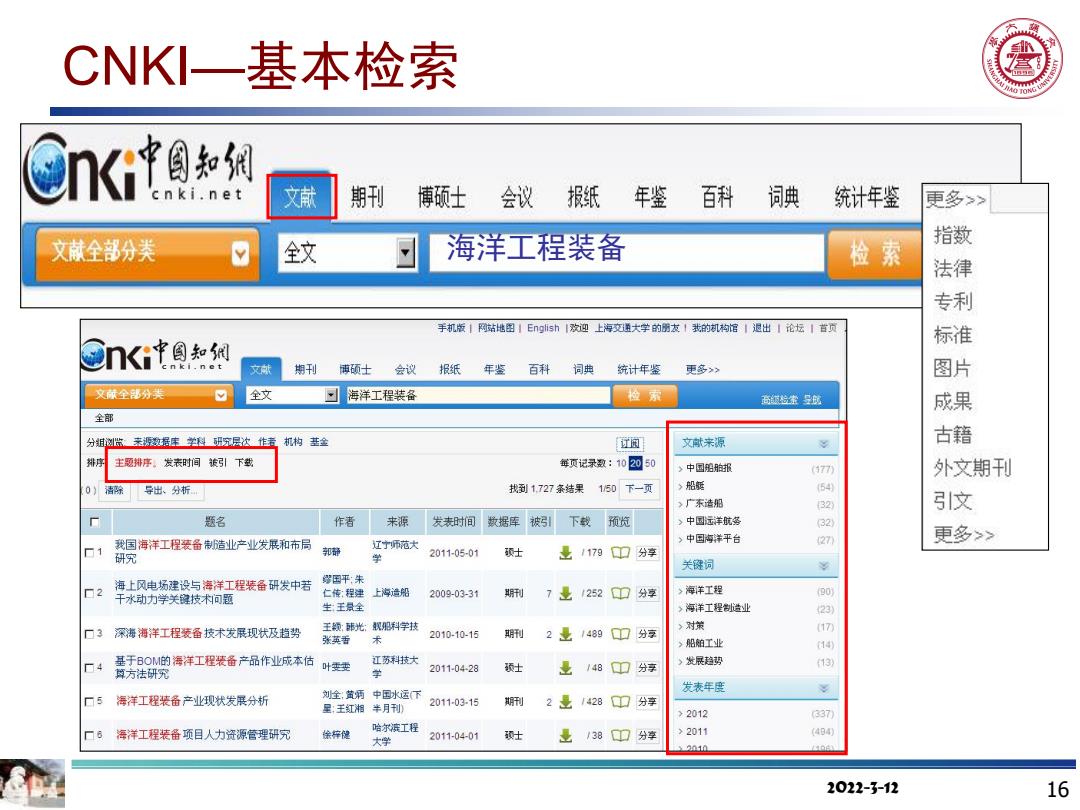Select the 文献 tab in the large banner
Image resolution: width=1080 pixels, height=810 pixels.
[x=300, y=198]
